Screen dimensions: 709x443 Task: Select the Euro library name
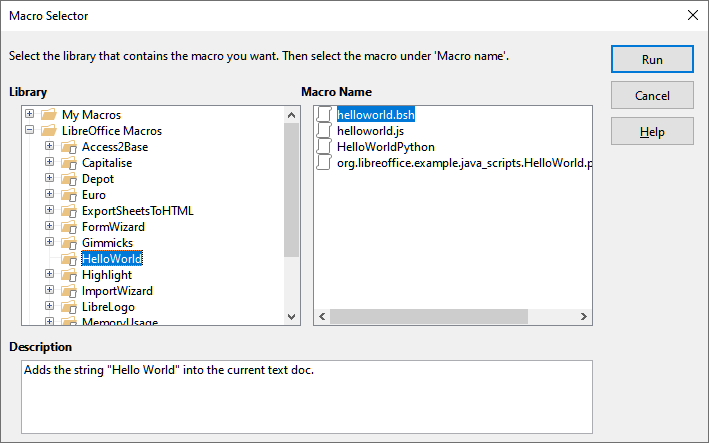pyautogui.click(x=94, y=195)
